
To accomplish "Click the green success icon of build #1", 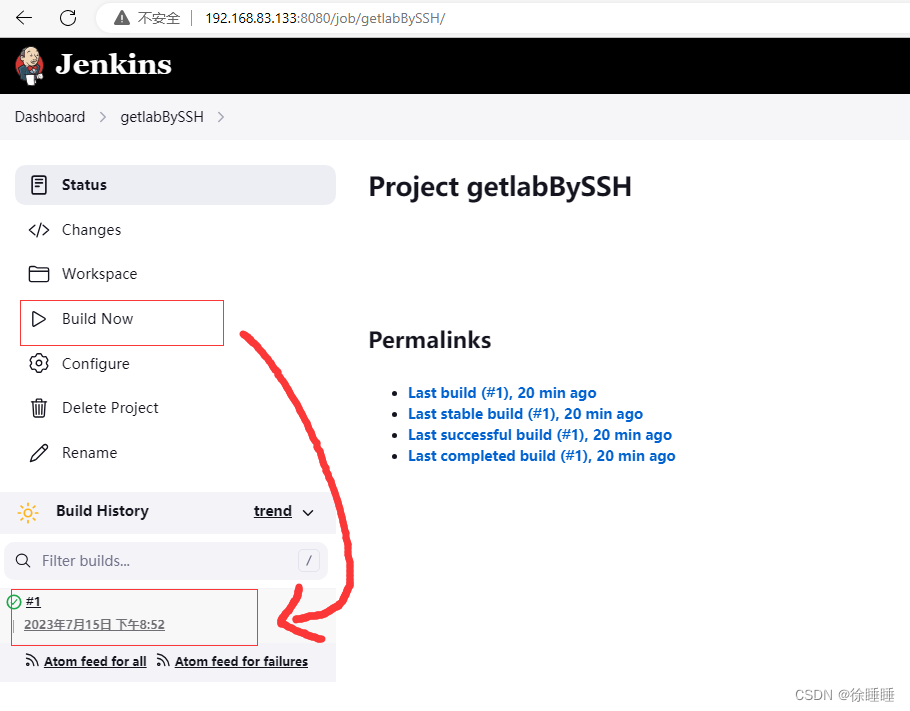I will pyautogui.click(x=14, y=602).
